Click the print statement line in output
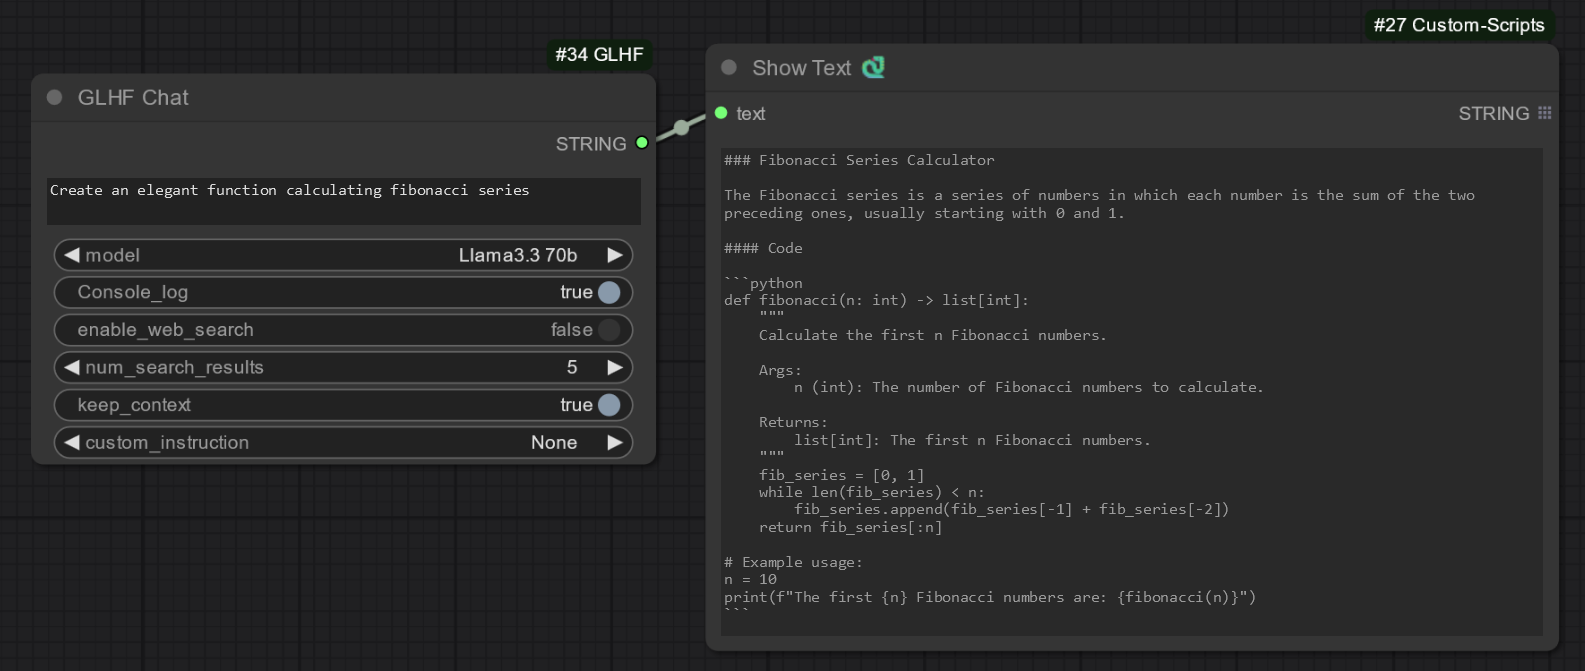This screenshot has width=1585, height=671. coord(990,597)
